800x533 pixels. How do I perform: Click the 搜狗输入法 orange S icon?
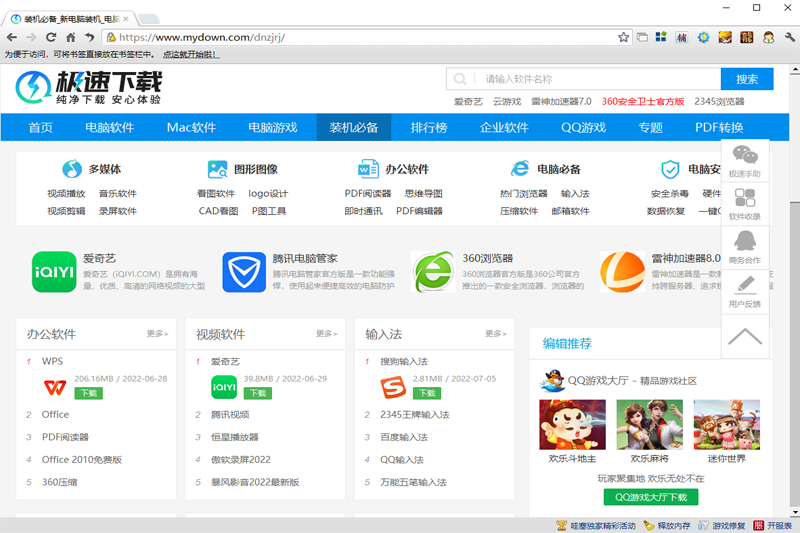tap(393, 388)
